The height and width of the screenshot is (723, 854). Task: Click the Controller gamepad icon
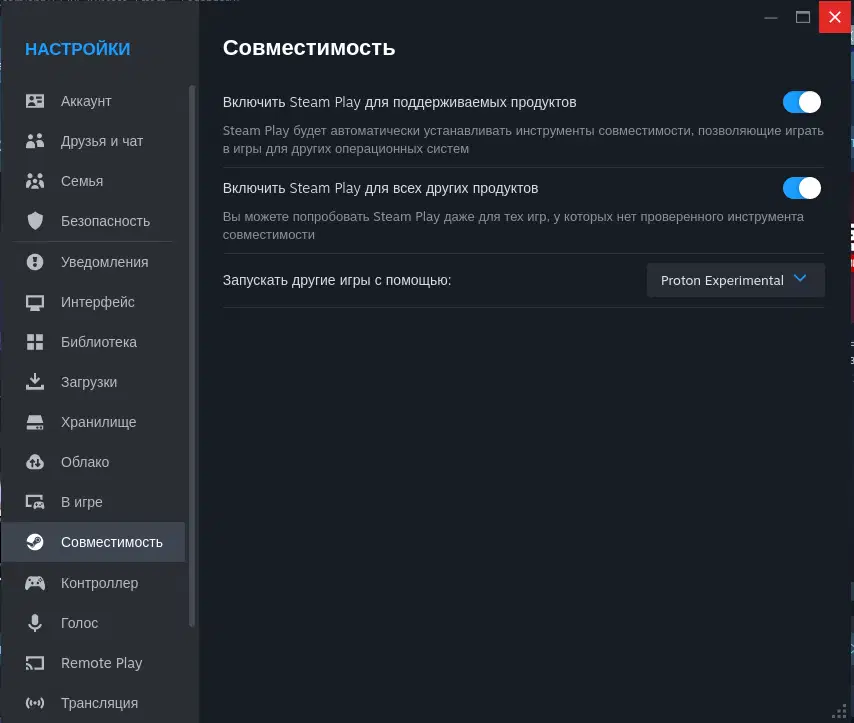[x=35, y=583]
